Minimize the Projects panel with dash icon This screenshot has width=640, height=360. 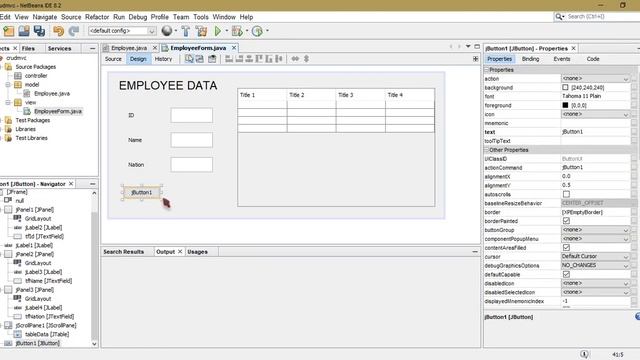[x=92, y=48]
